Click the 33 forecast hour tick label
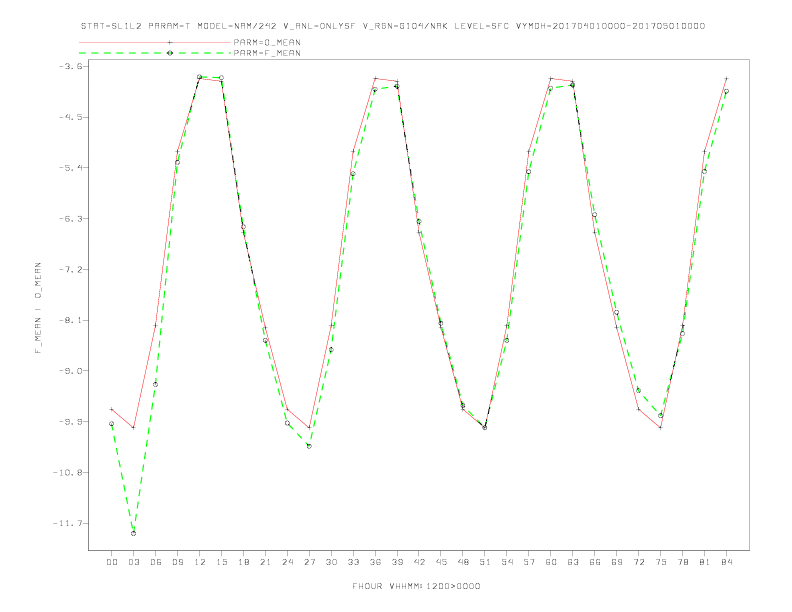The image size is (792, 612). click(x=353, y=562)
